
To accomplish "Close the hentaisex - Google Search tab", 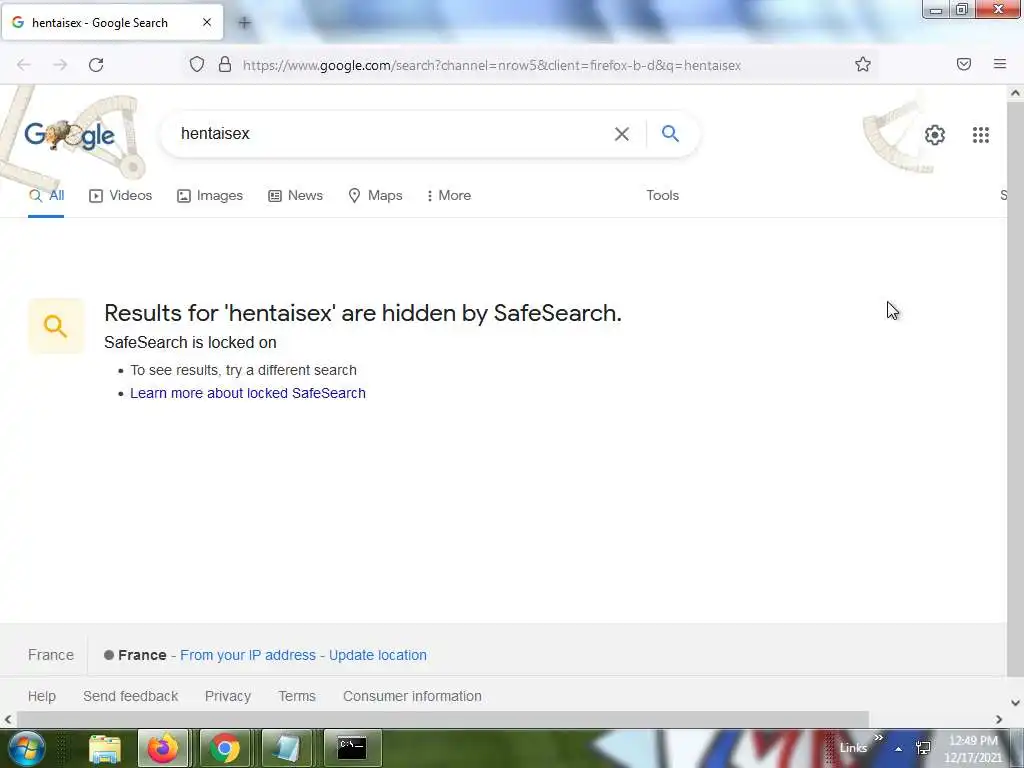I will point(207,22).
